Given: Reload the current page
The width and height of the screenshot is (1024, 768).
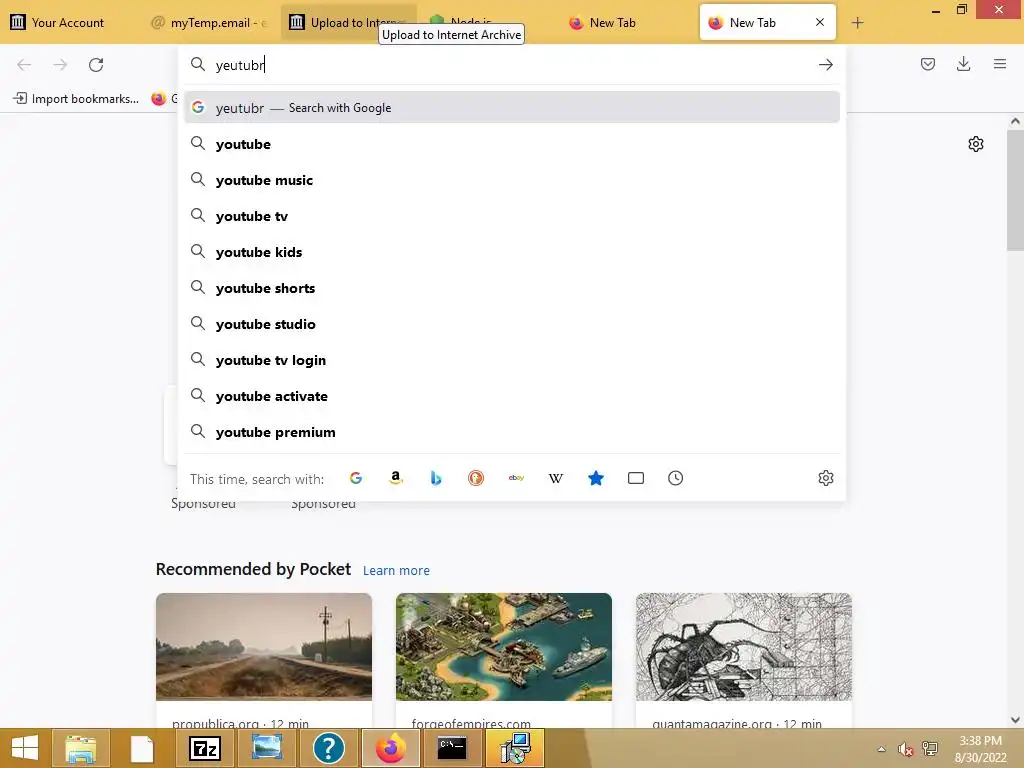Looking at the screenshot, I should [96, 65].
